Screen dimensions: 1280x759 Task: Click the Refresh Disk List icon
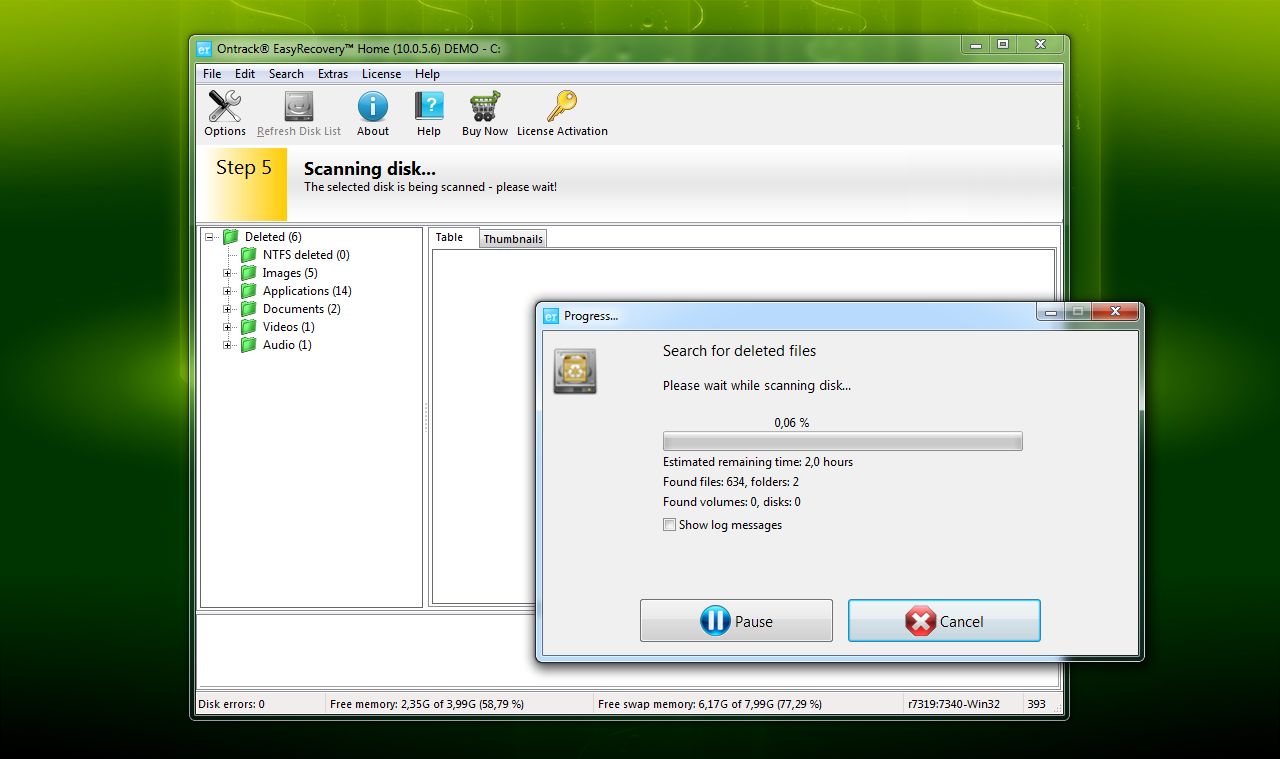pyautogui.click(x=298, y=106)
